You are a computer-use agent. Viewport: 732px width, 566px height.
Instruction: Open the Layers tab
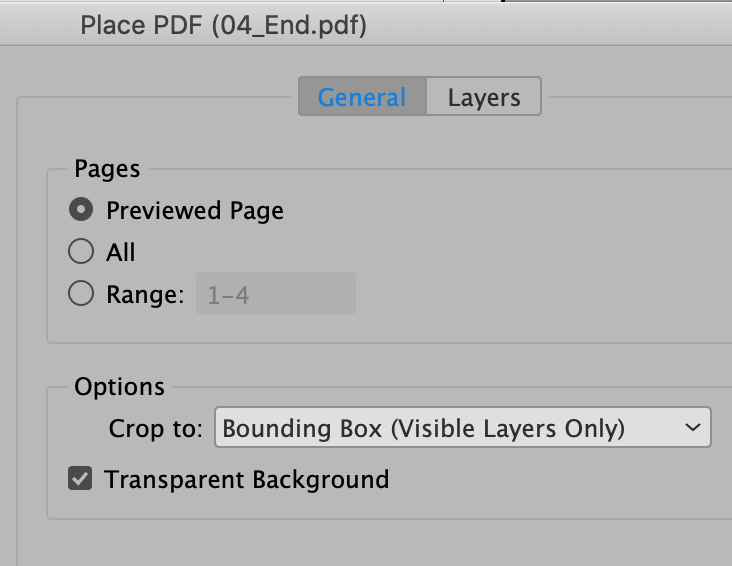click(x=484, y=97)
